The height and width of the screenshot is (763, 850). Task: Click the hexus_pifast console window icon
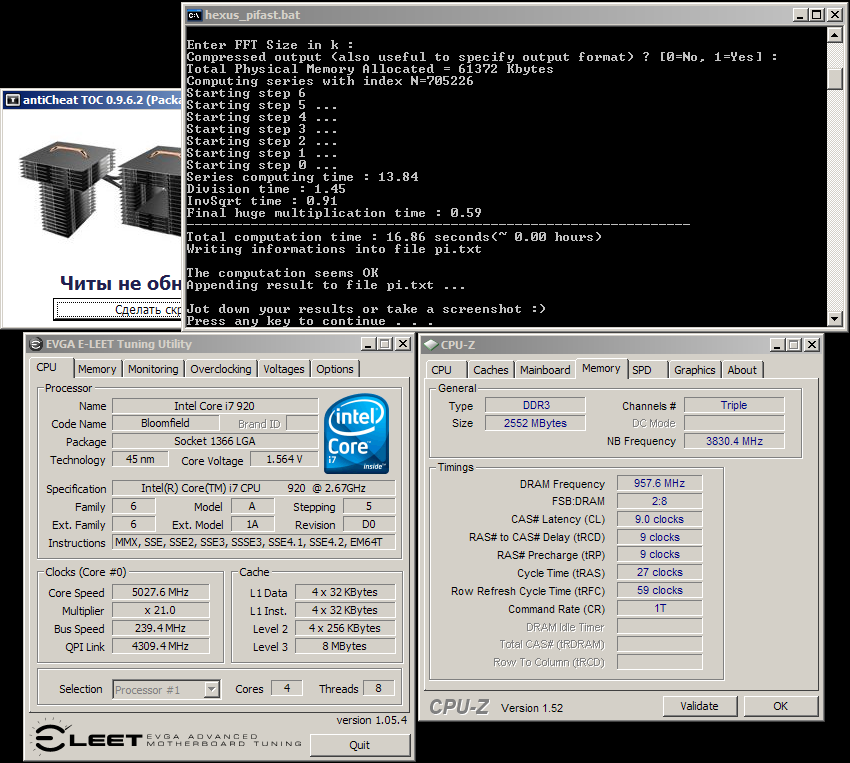[194, 15]
